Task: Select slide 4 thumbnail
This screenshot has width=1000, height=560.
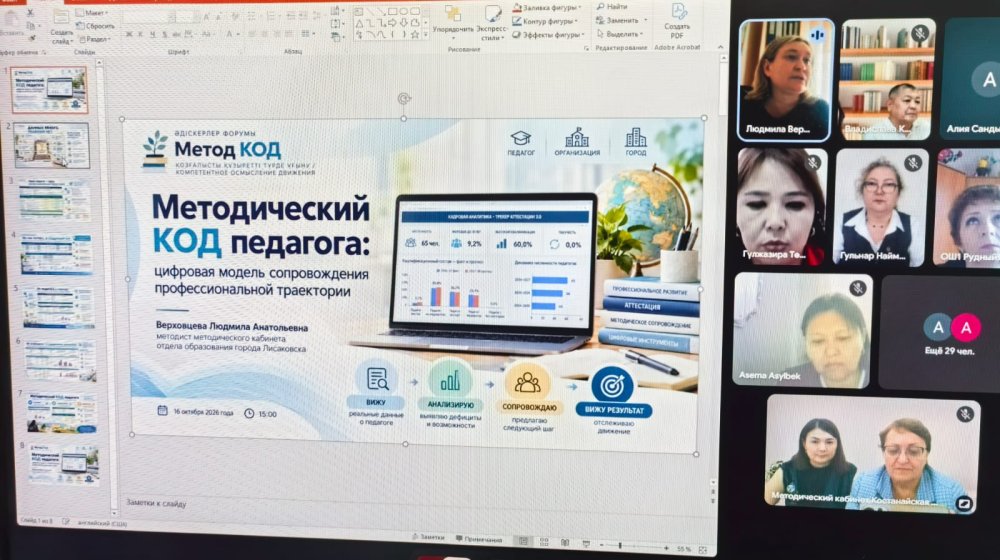Action: click(x=56, y=254)
